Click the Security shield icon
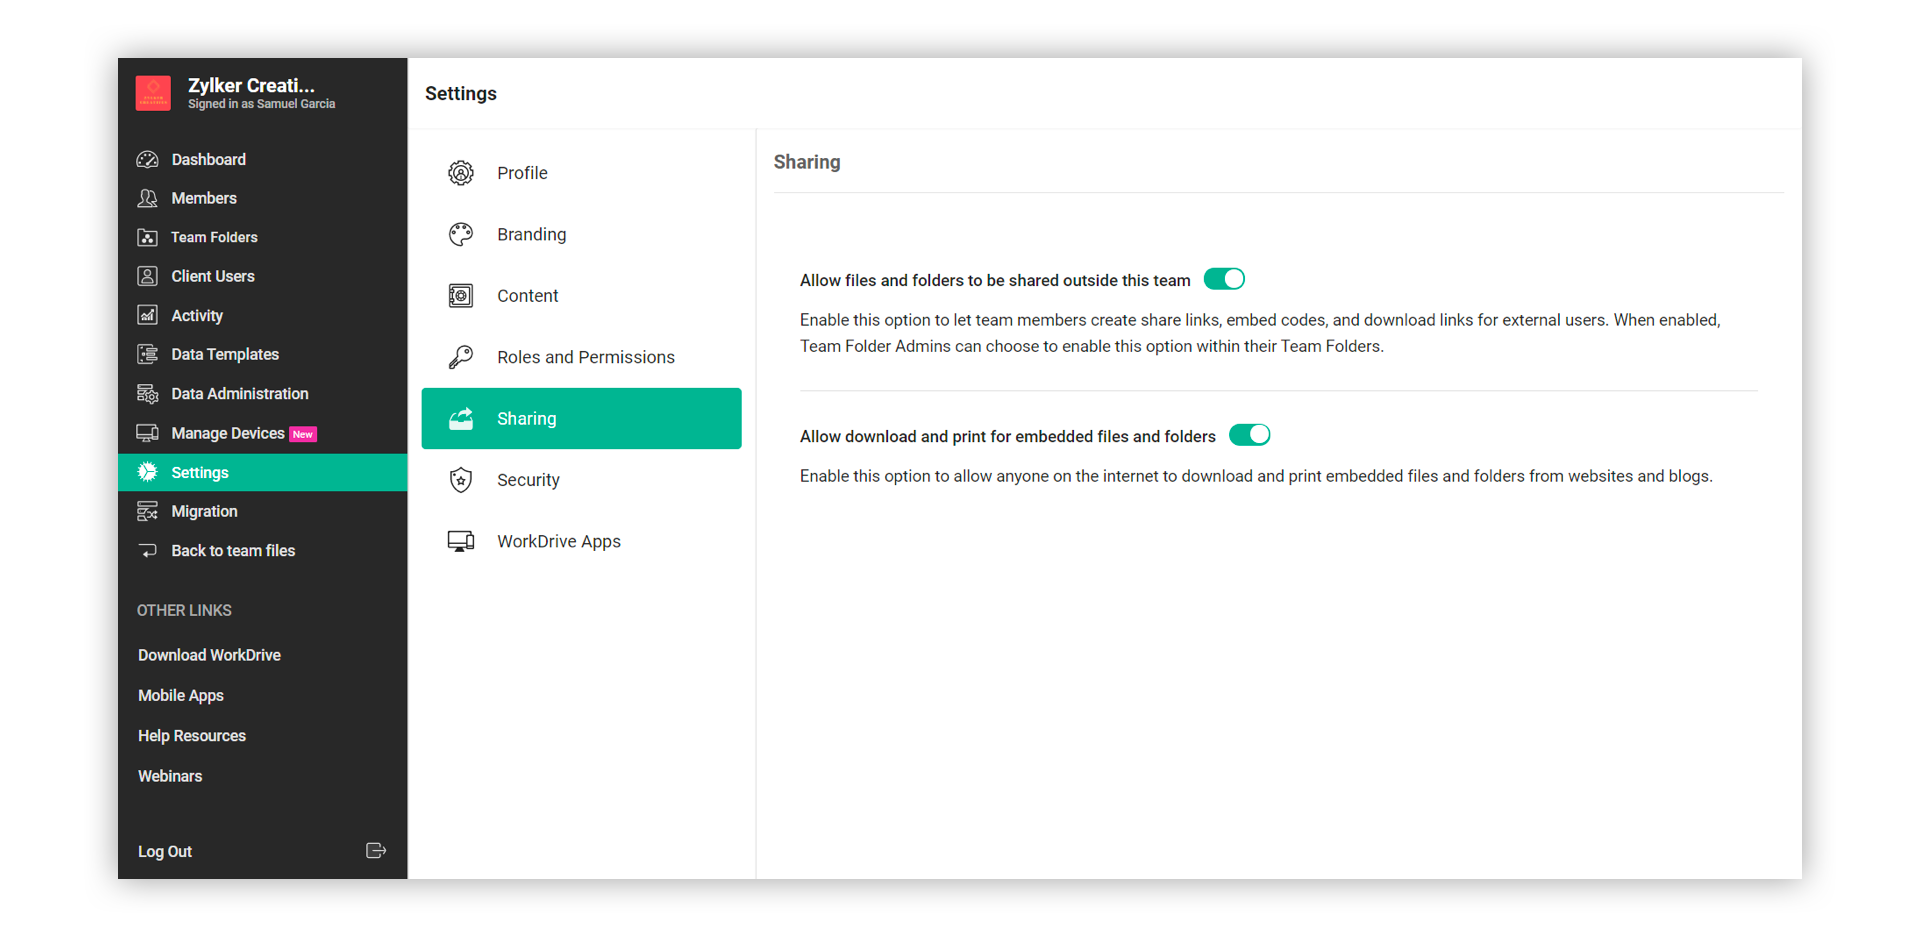Viewport: 1920px width, 936px height. (x=461, y=480)
